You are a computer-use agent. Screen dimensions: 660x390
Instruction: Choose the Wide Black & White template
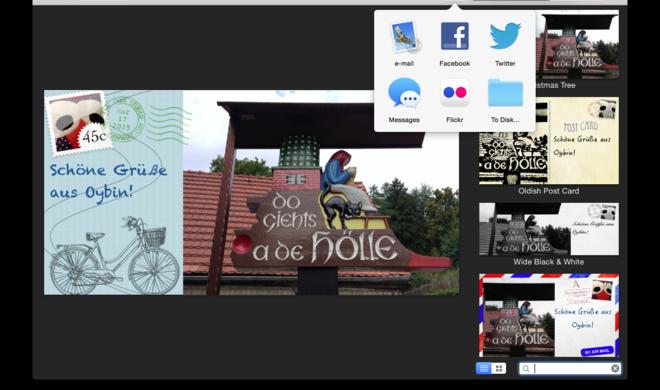coord(549,229)
